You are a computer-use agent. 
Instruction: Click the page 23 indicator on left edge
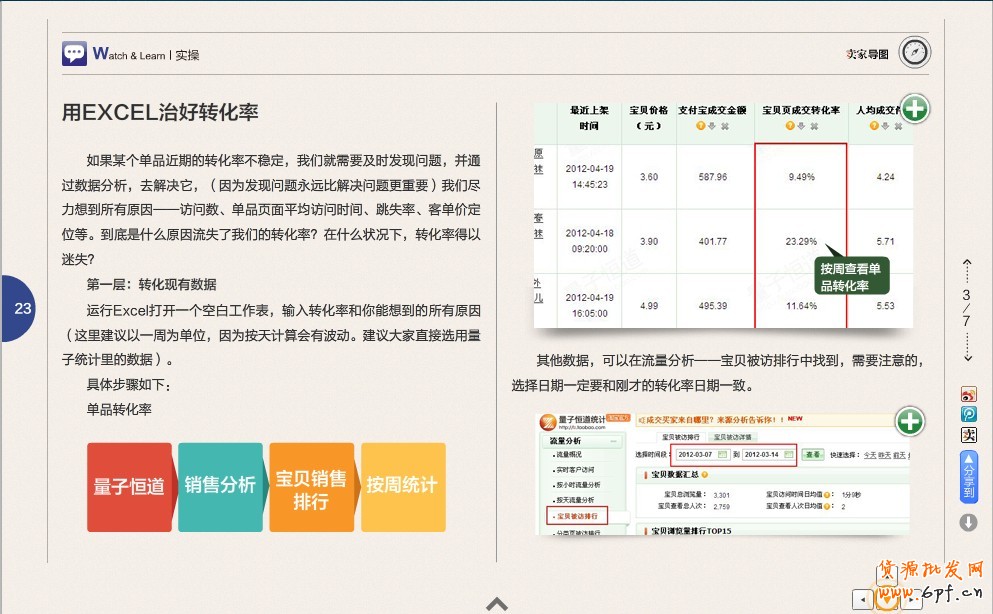click(22, 308)
